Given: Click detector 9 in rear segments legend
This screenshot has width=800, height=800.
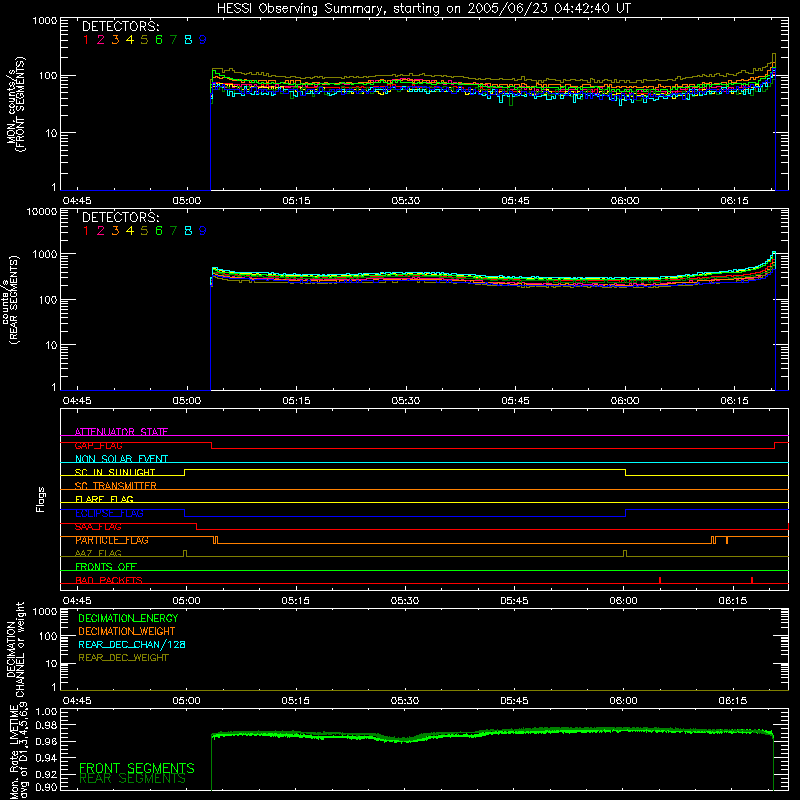Looking at the screenshot, I should point(203,231).
